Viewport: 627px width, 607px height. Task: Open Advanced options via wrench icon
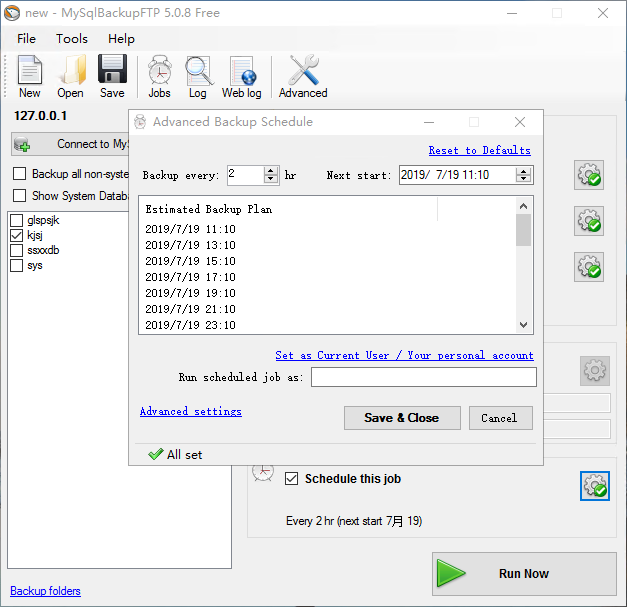(304, 70)
